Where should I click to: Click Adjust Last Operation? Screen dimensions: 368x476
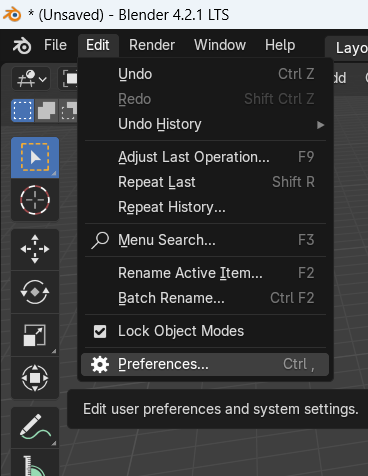point(205,157)
